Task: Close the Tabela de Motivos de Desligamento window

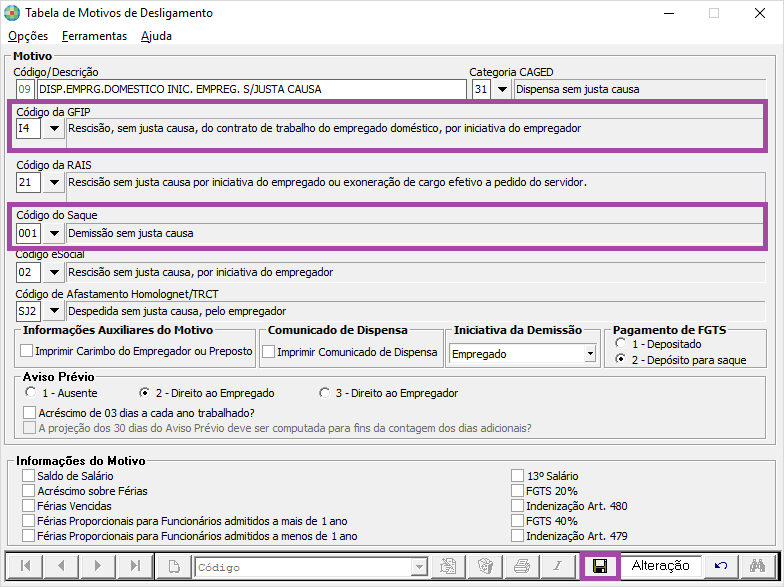Action: click(x=760, y=13)
